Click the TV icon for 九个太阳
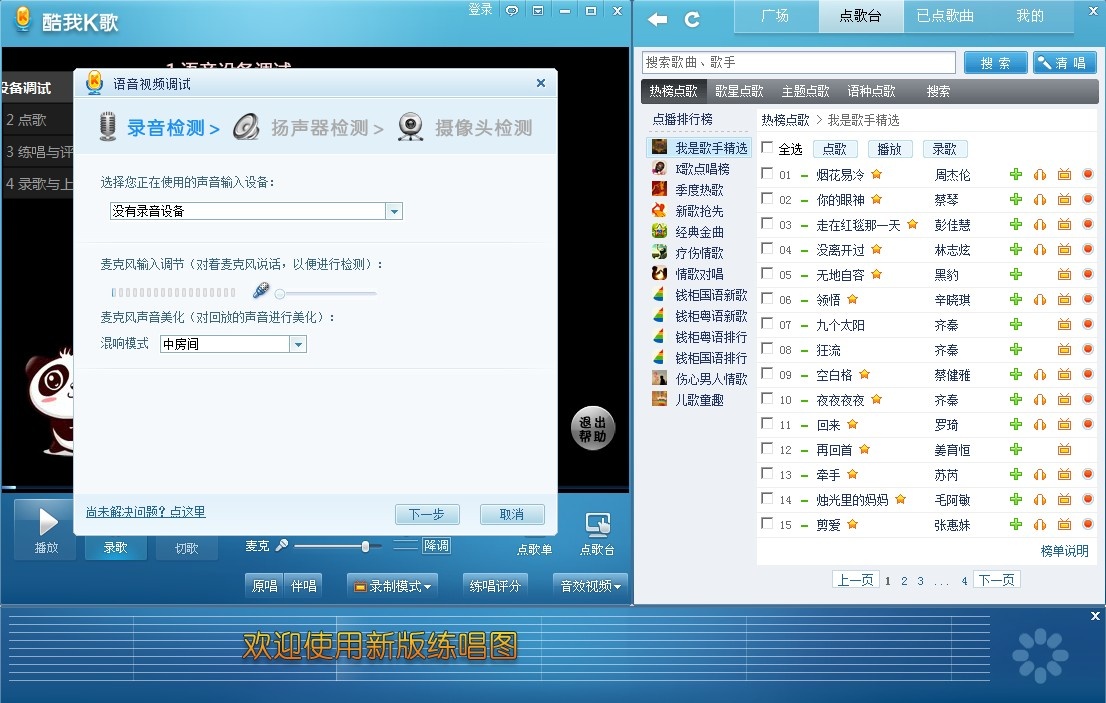This screenshot has width=1106, height=703. coord(1064,324)
